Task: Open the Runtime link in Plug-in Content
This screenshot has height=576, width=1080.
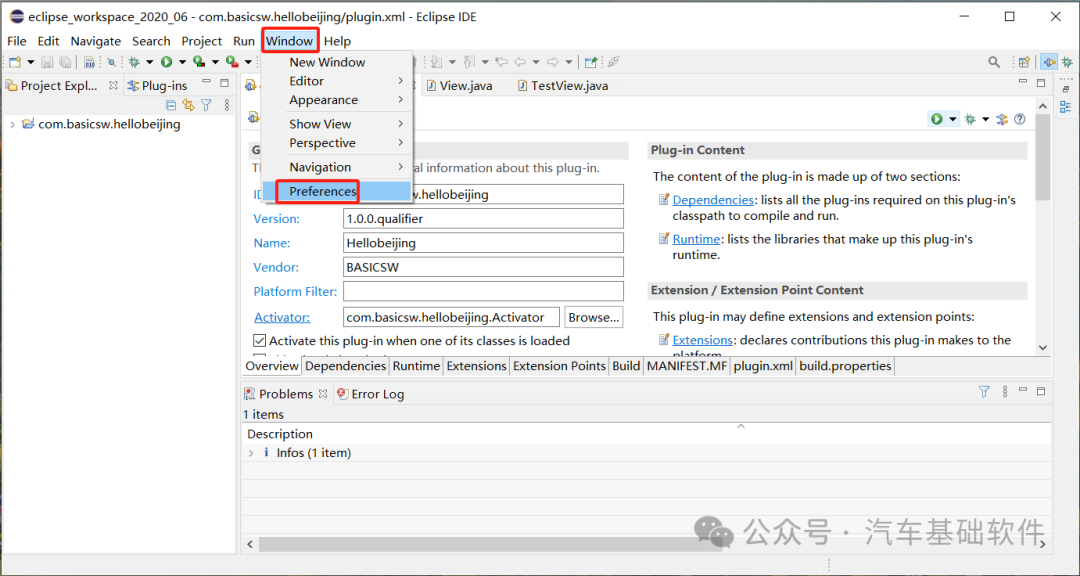Action: click(696, 239)
